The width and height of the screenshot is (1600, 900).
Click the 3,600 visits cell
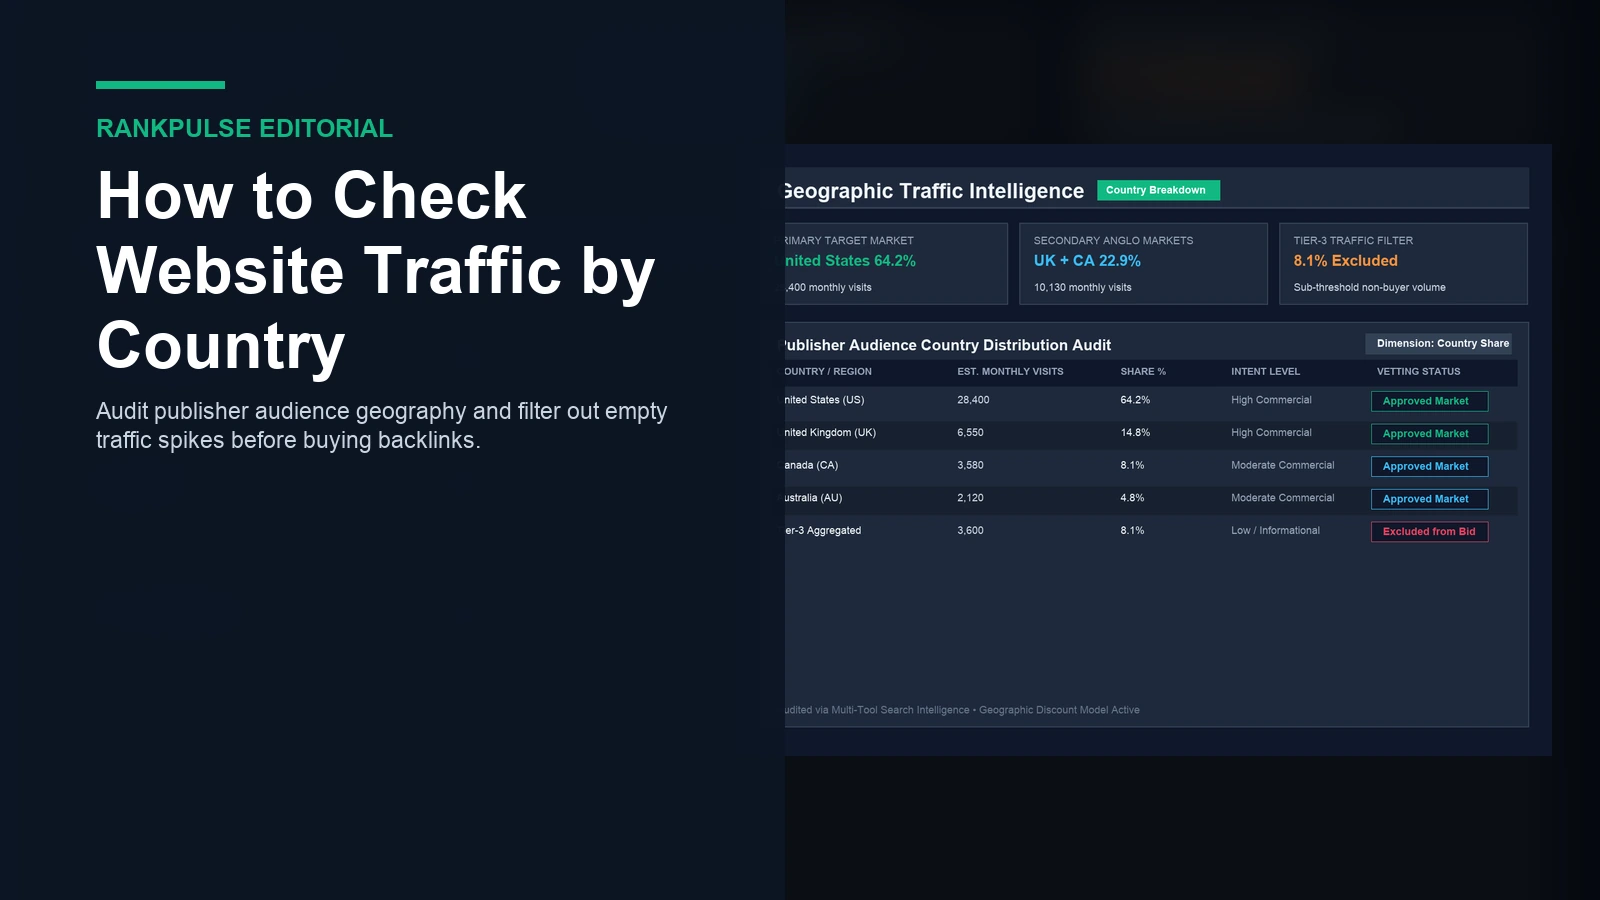970,531
